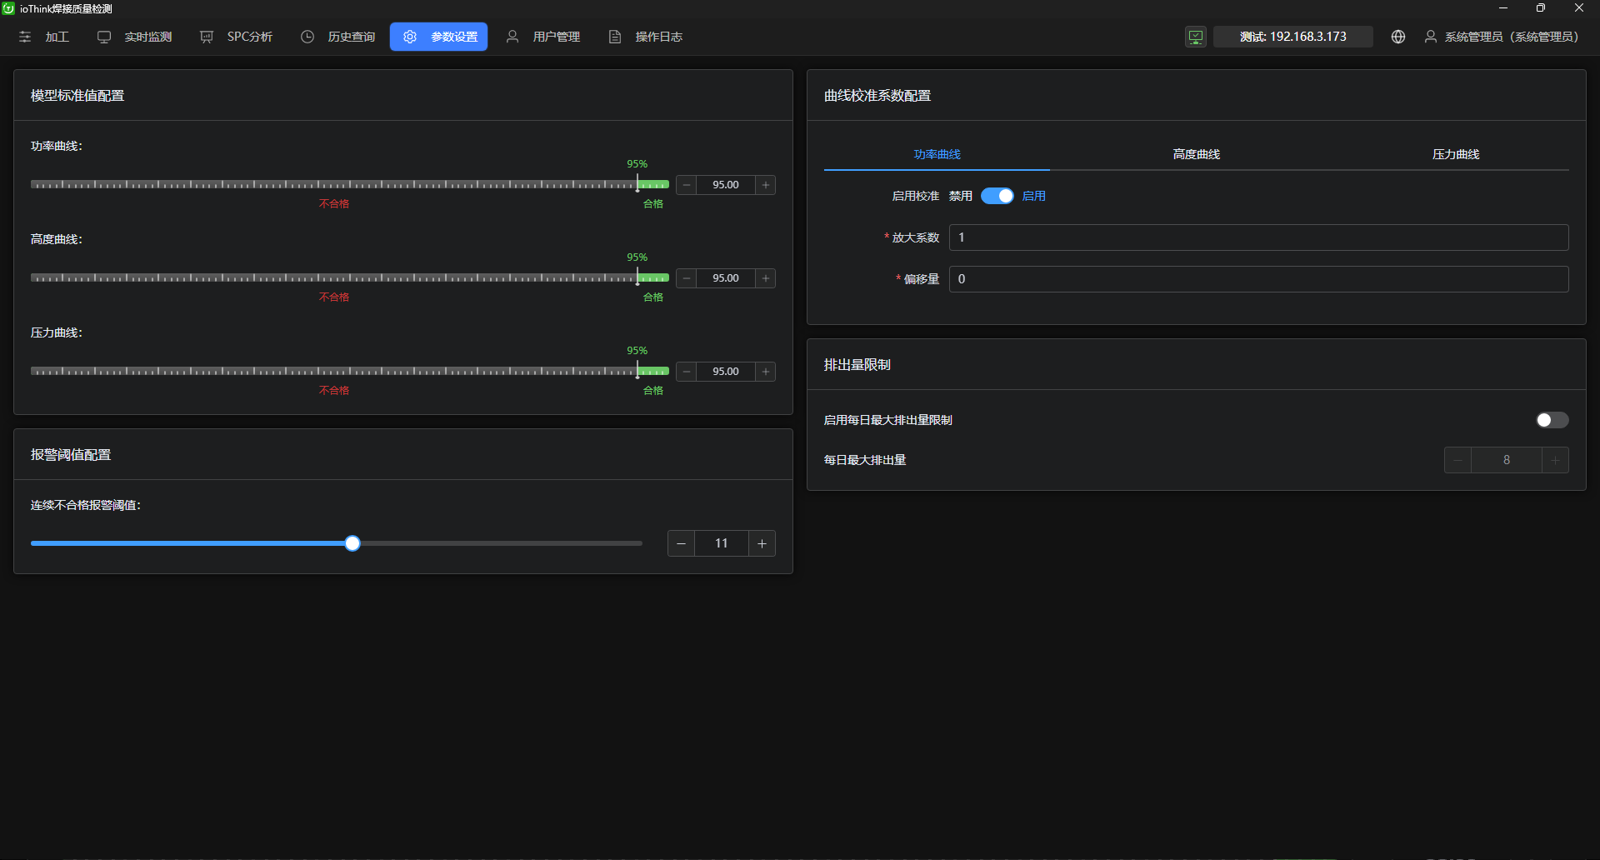Increase the 连续不合格报警阈值 with the plus button
This screenshot has height=860, width=1600.
(x=762, y=543)
